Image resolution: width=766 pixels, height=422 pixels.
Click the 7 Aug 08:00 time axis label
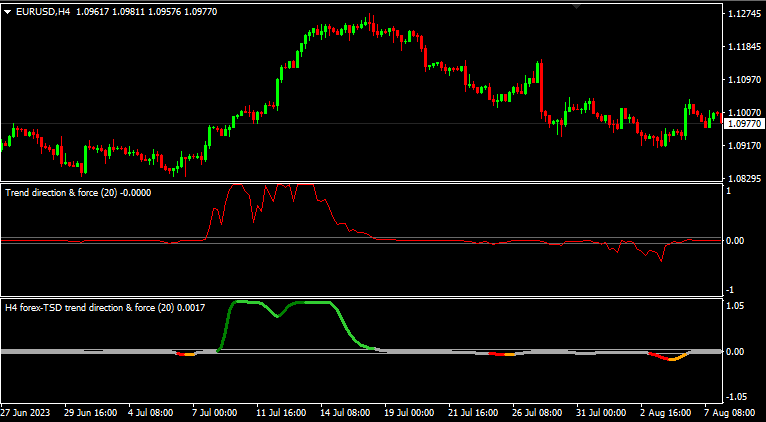(732, 413)
